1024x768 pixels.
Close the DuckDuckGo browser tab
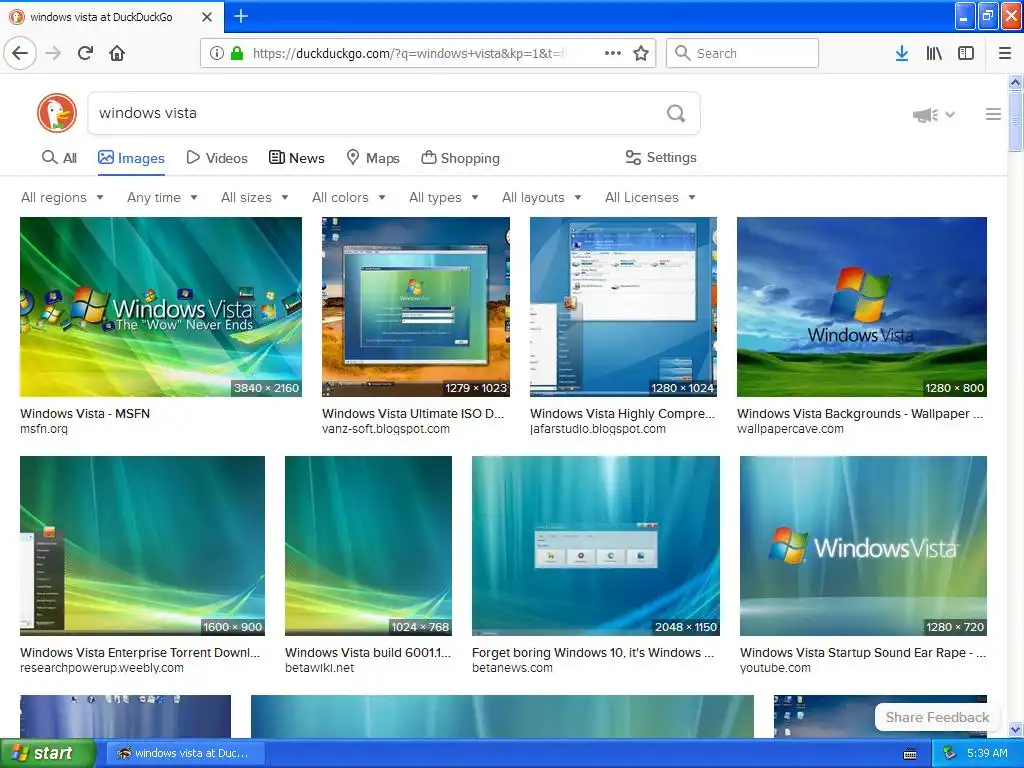click(206, 17)
